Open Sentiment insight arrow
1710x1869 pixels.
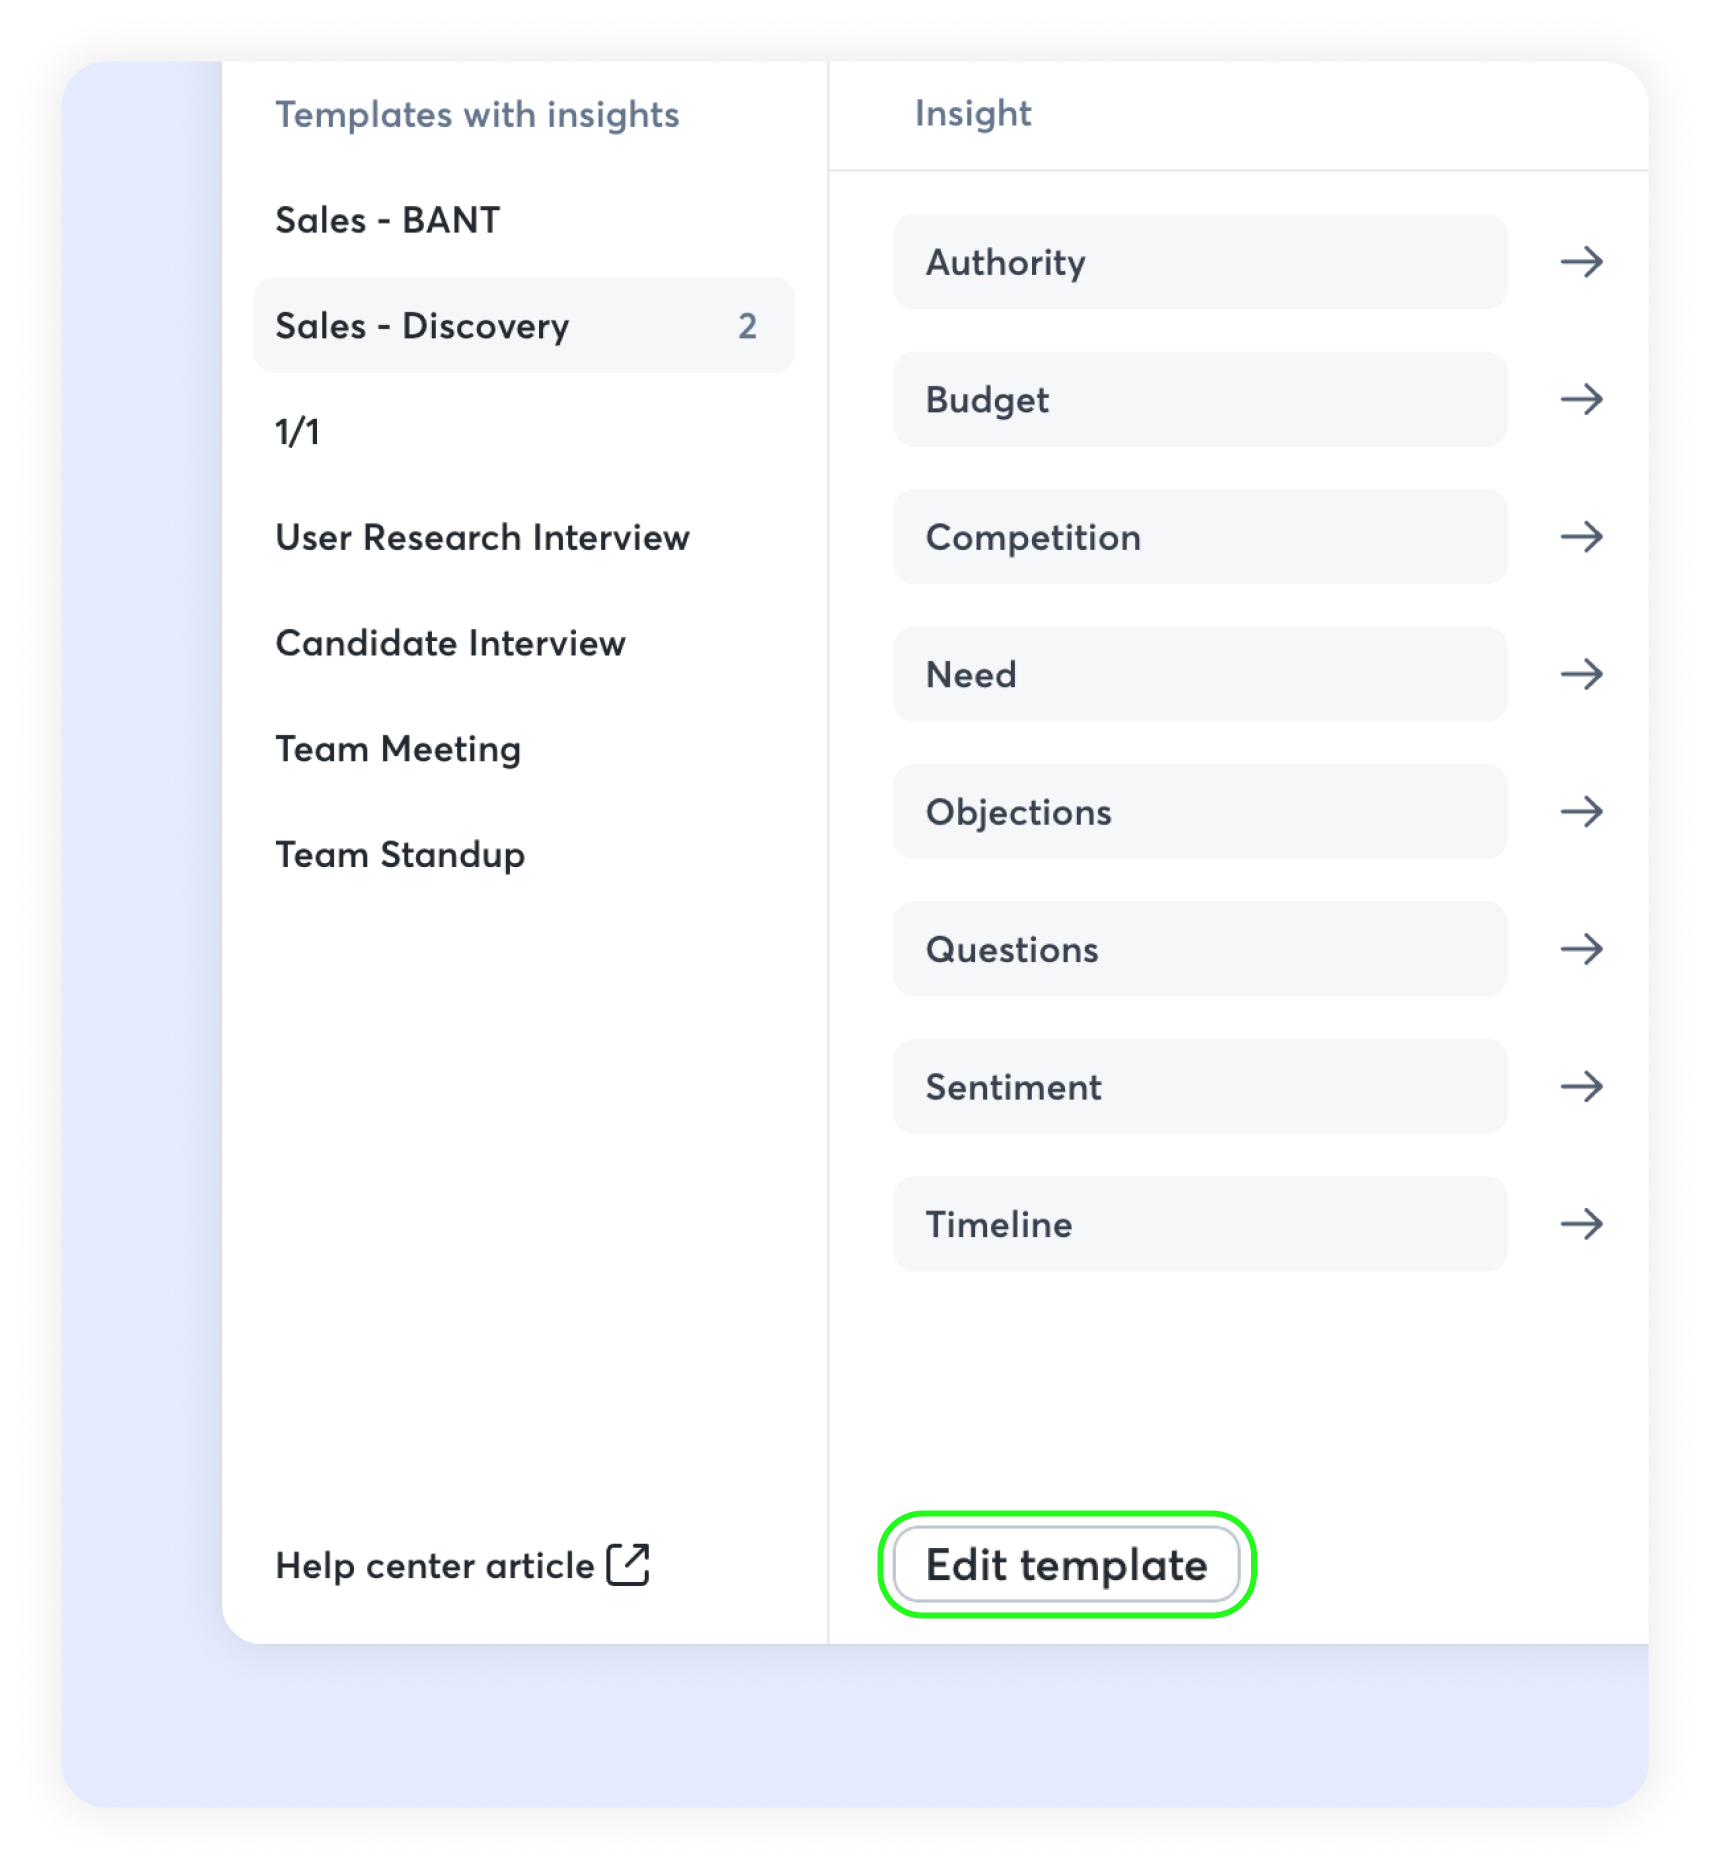point(1581,1086)
